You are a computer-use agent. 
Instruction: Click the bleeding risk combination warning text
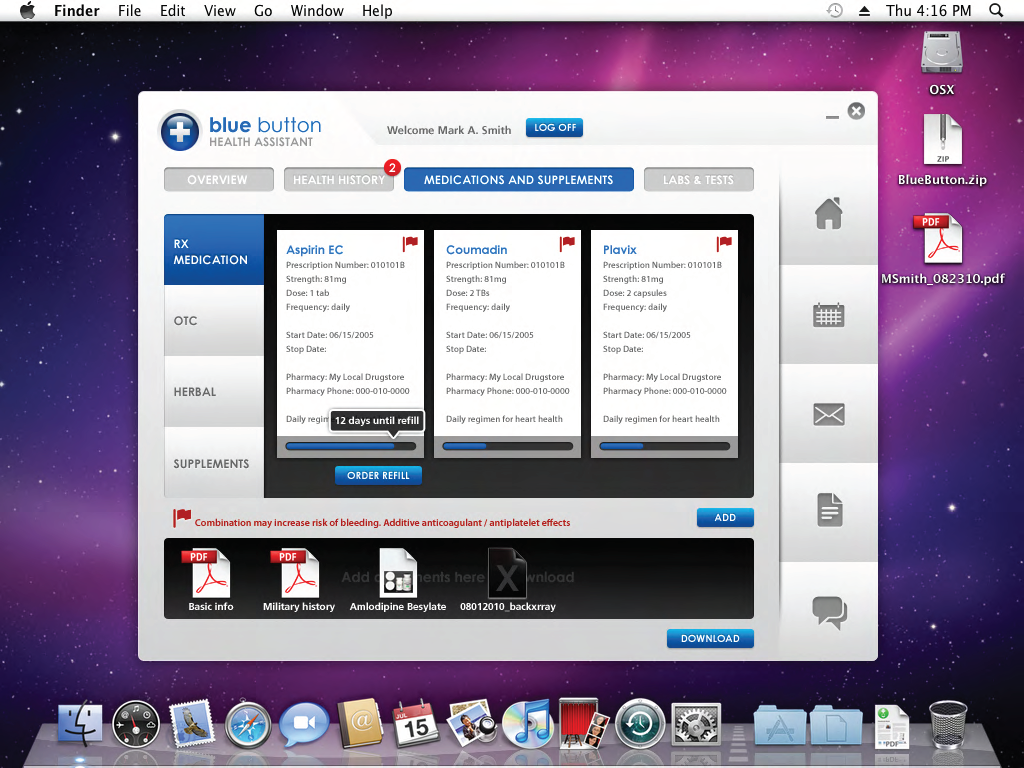coord(382,522)
